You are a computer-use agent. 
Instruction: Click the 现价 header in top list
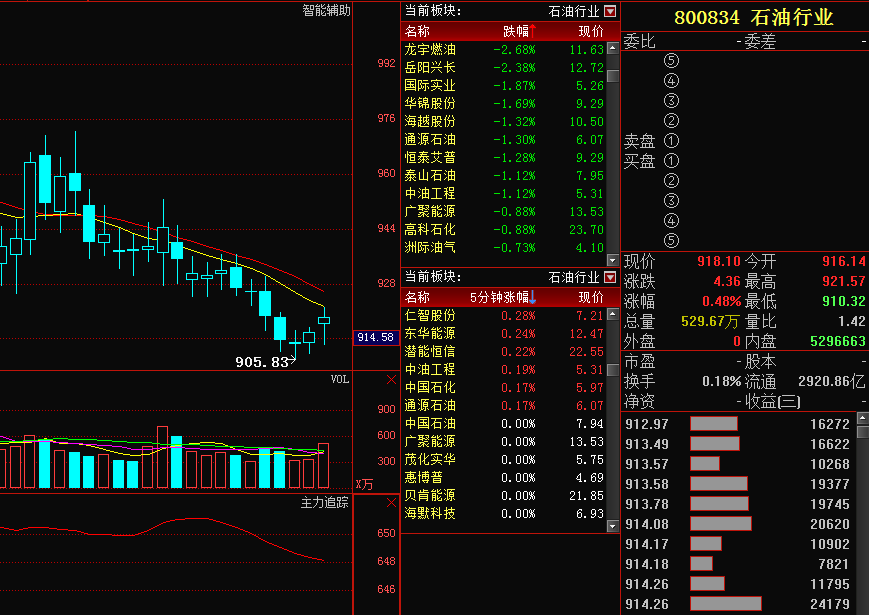coord(590,31)
